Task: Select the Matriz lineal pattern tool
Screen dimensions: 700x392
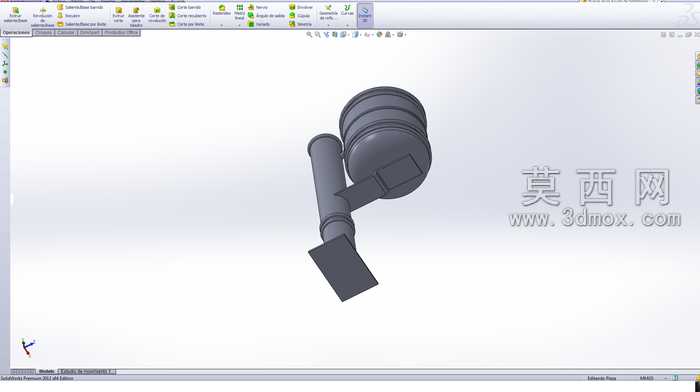Action: 240,13
